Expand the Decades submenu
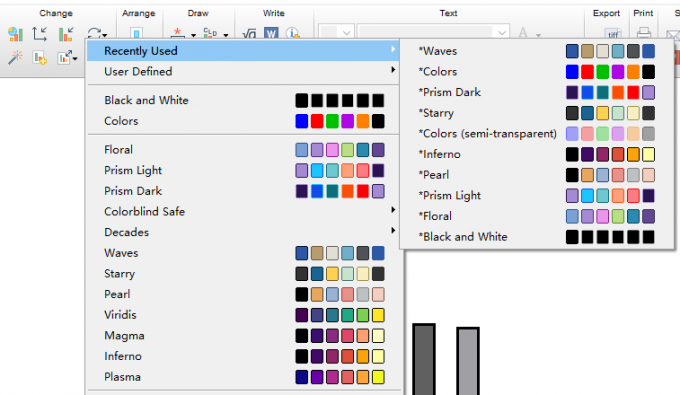680x395 pixels. click(243, 232)
